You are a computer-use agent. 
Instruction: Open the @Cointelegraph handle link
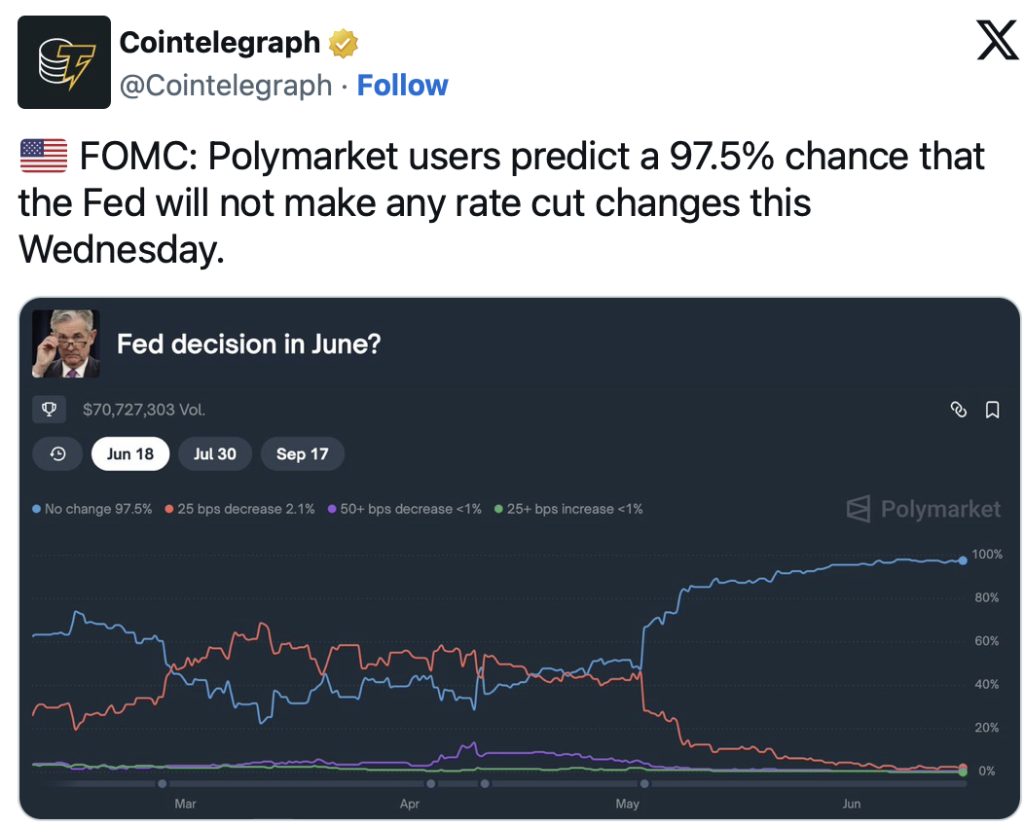(226, 86)
